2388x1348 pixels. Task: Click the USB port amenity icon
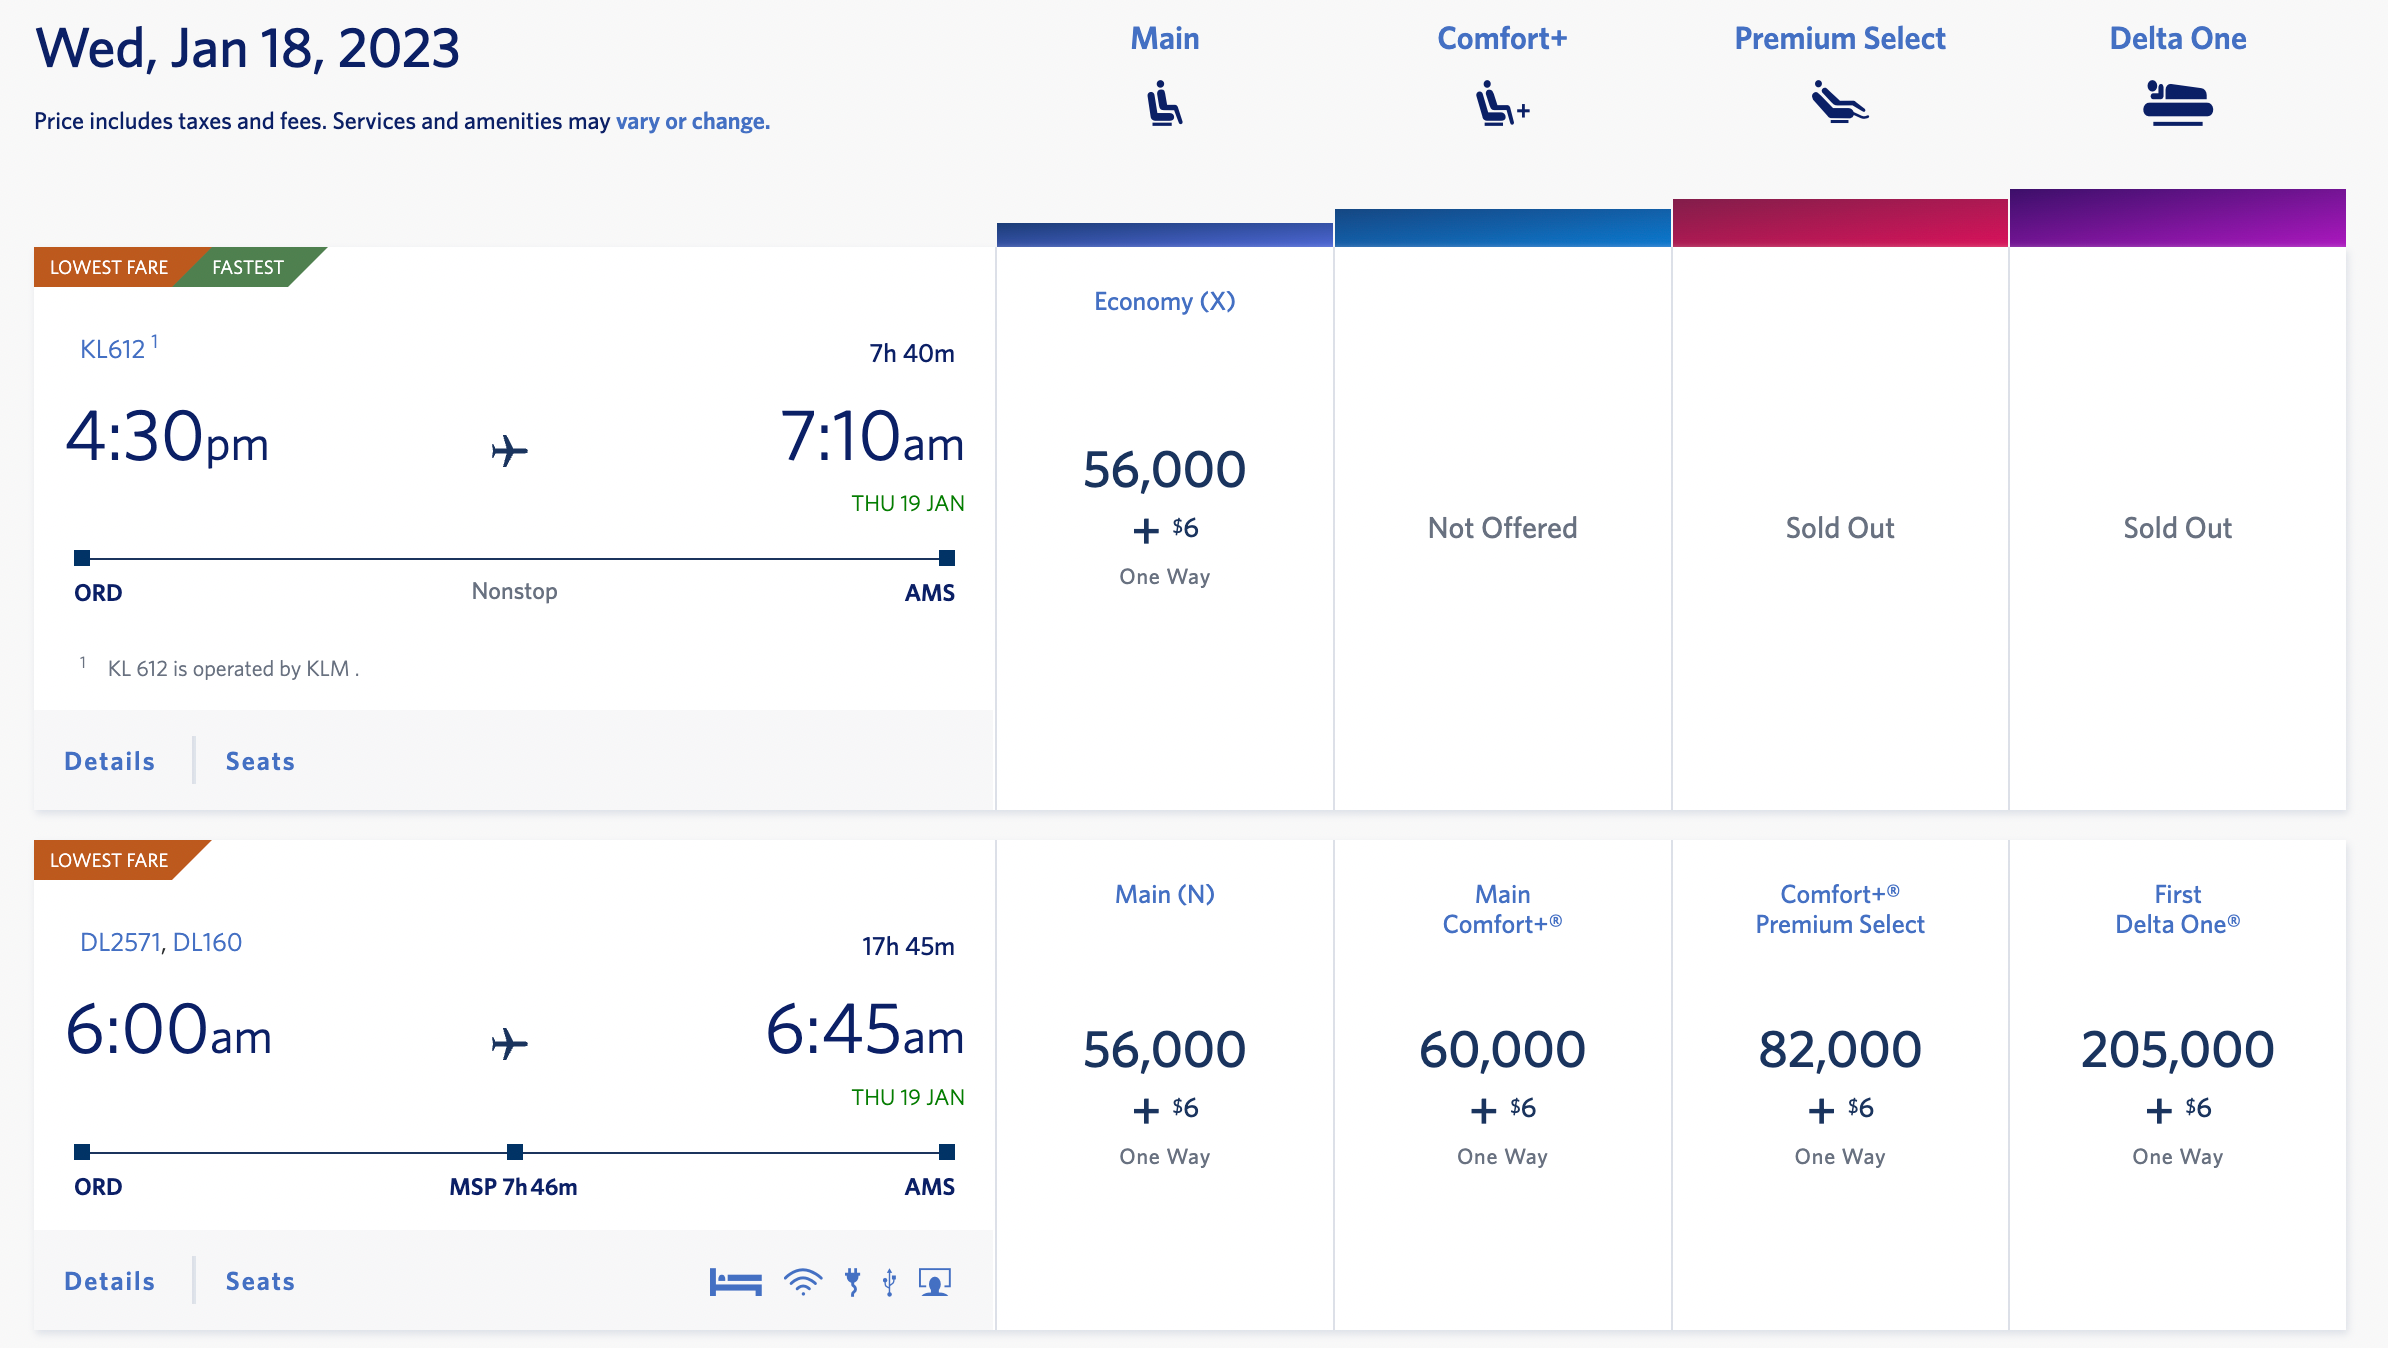(x=889, y=1280)
